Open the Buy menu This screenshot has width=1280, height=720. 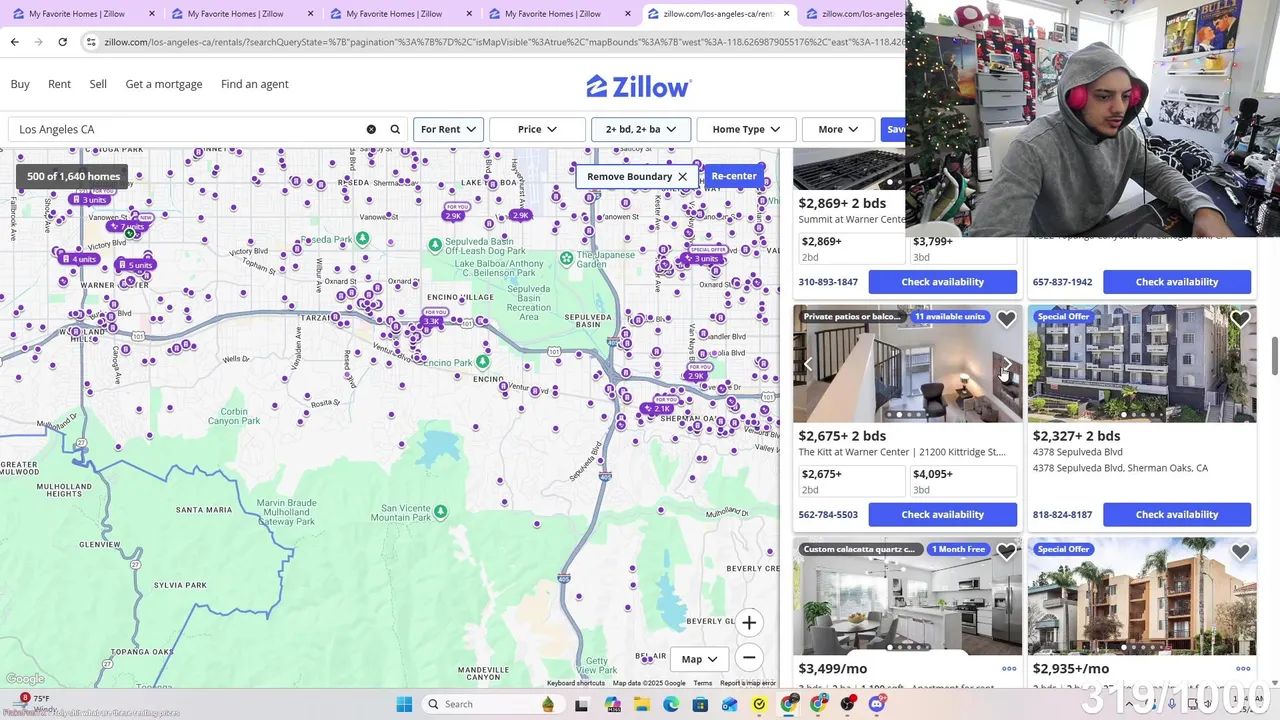[20, 84]
